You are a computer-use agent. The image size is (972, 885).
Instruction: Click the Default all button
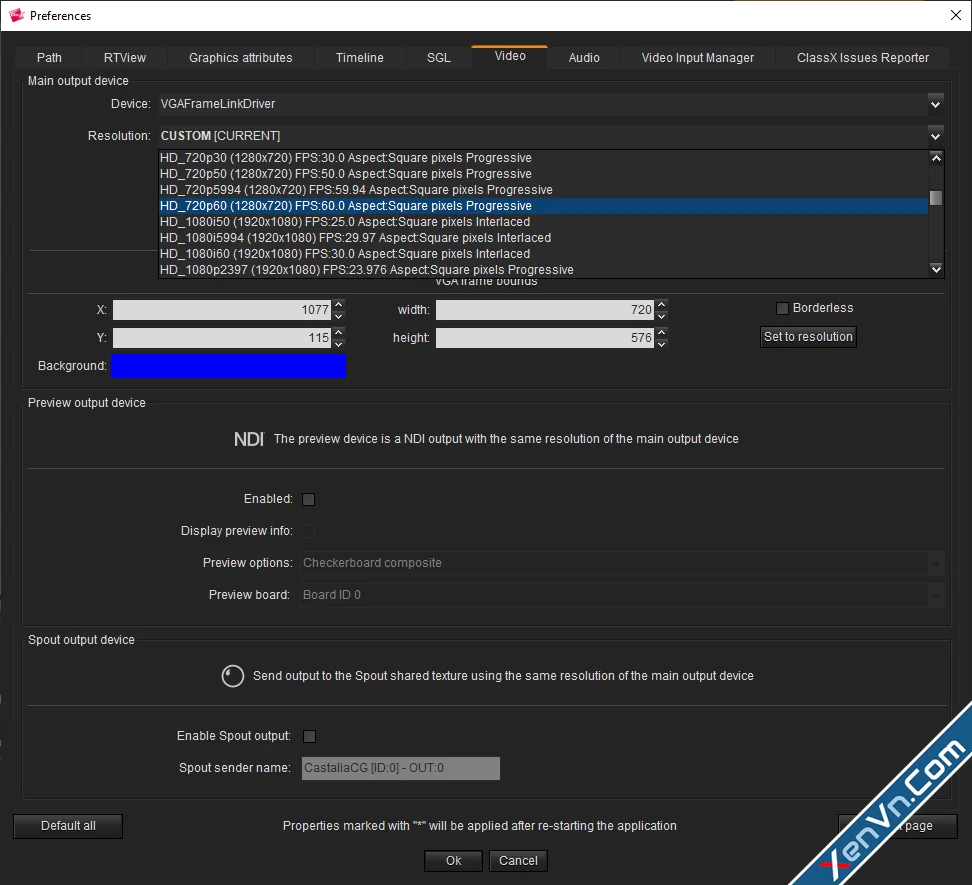click(x=68, y=826)
